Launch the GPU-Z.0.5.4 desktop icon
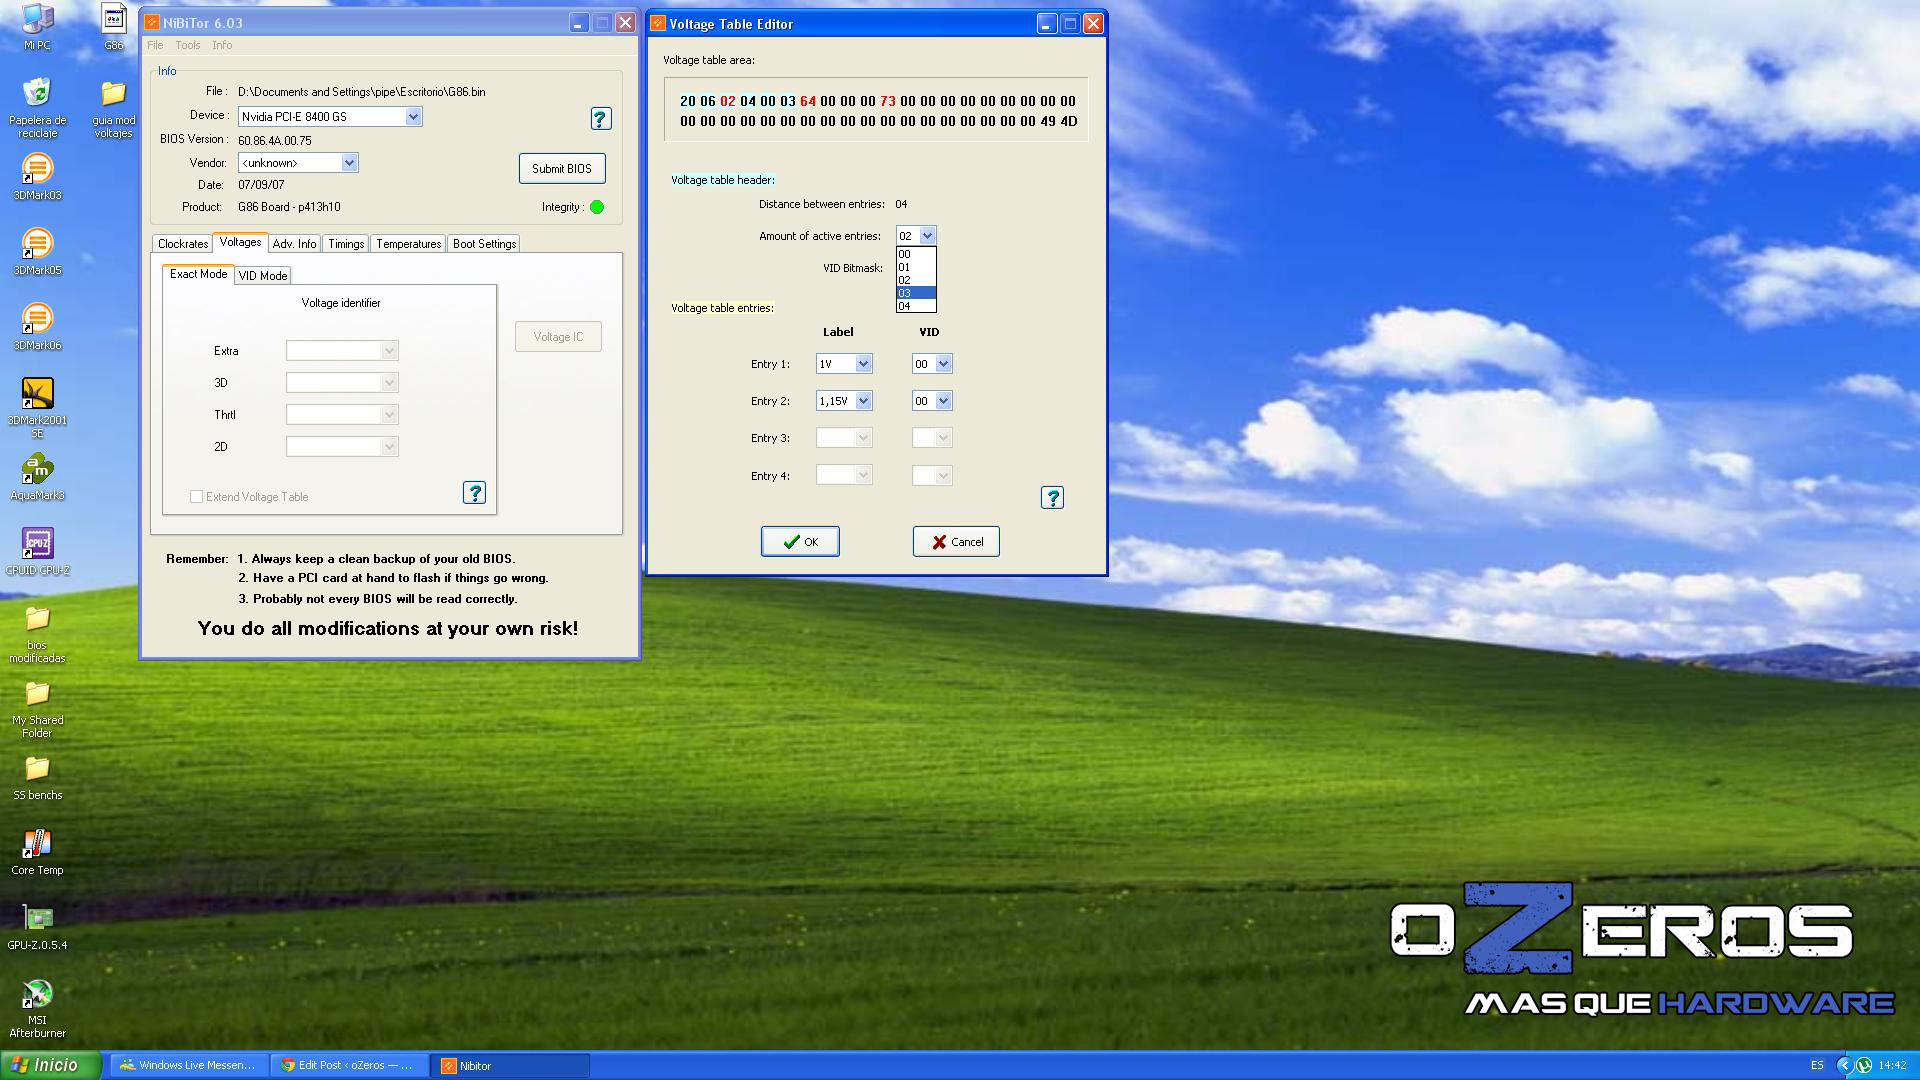This screenshot has width=1920, height=1080. click(37, 927)
